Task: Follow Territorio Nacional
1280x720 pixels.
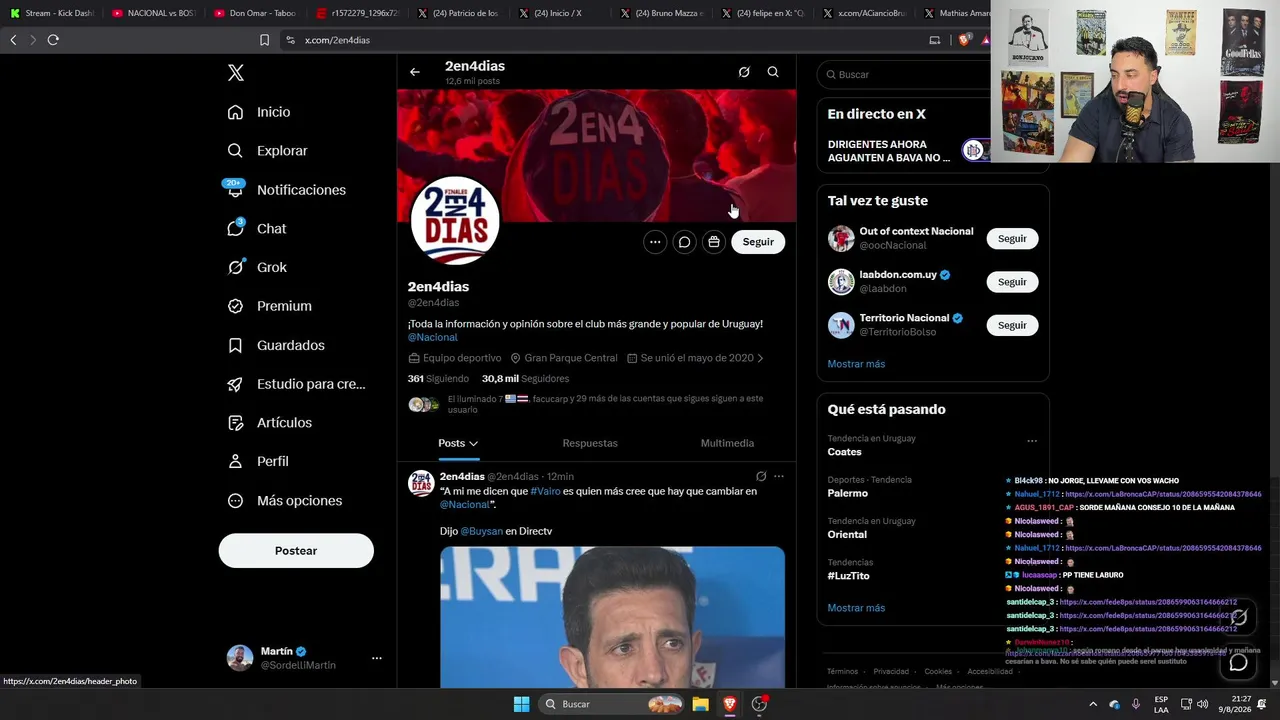Action: pyautogui.click(x=1012, y=325)
